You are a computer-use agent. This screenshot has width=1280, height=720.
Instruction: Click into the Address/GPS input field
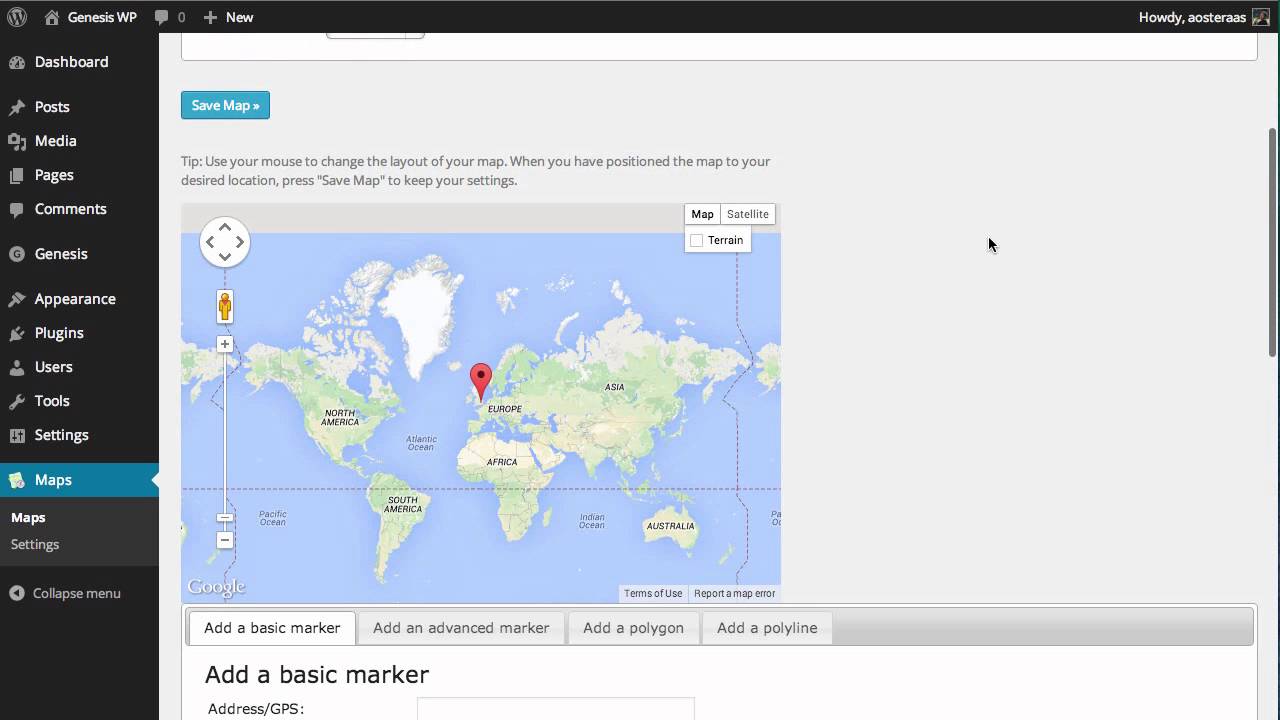pos(555,709)
